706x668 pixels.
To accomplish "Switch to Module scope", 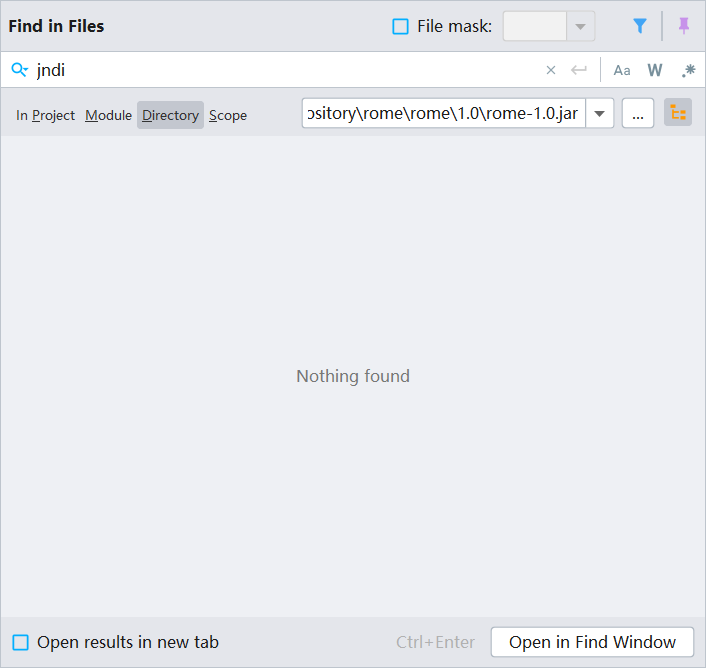I will pyautogui.click(x=108, y=115).
